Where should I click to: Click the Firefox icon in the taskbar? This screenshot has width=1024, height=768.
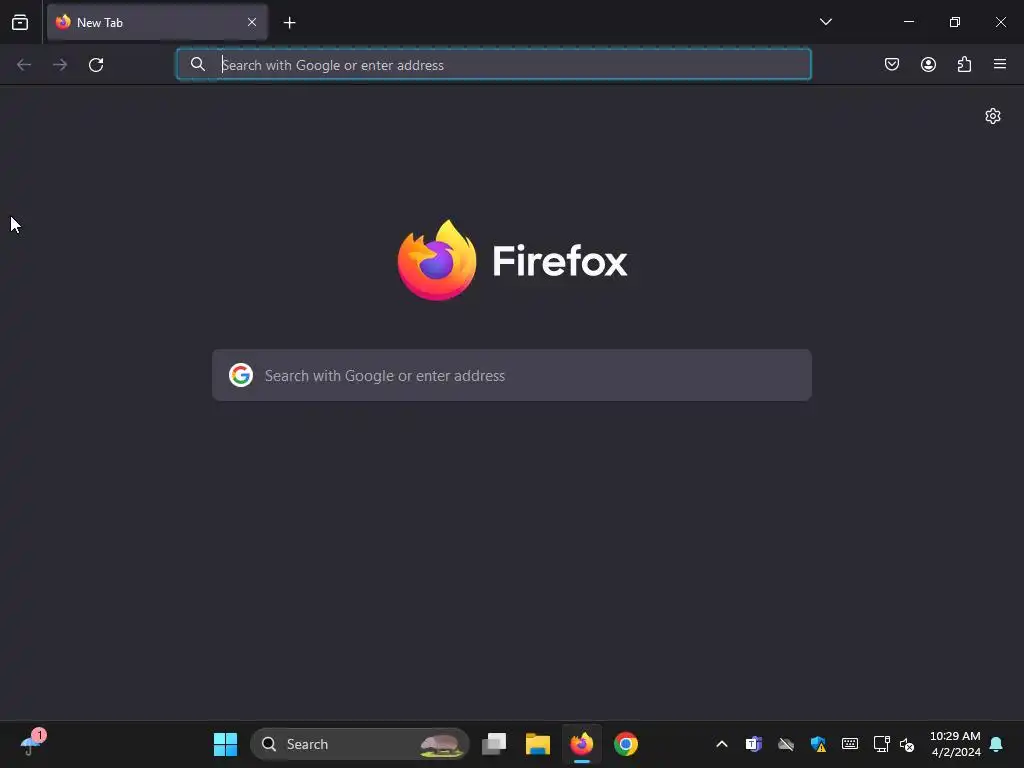pos(582,744)
